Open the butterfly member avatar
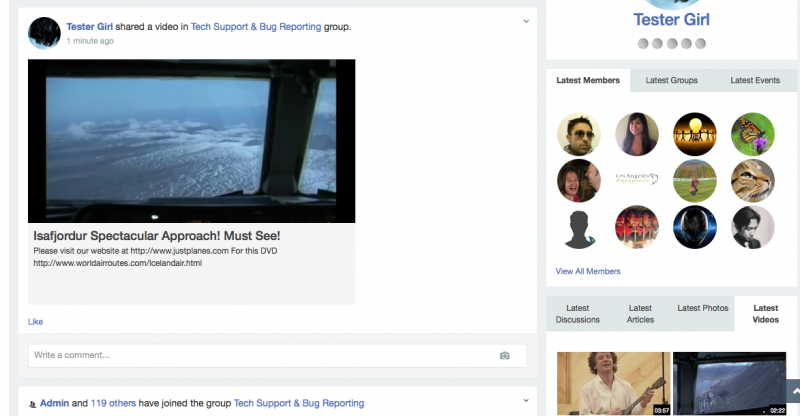This screenshot has height=416, width=800. pos(752,134)
